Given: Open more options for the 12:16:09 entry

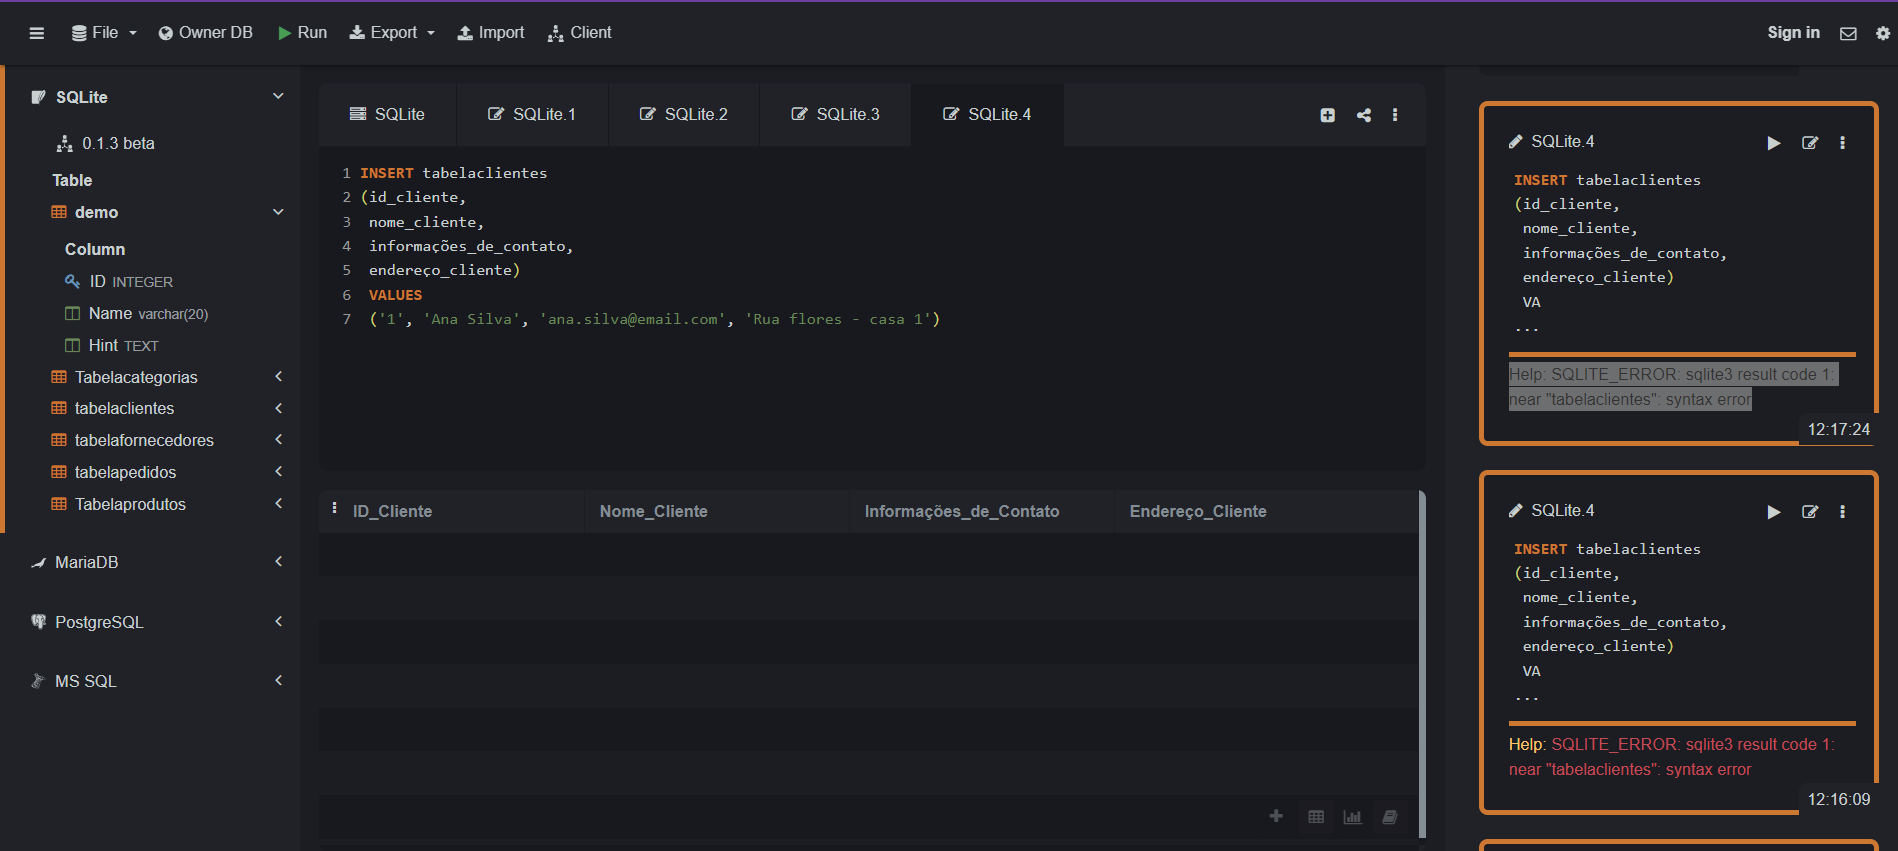Looking at the screenshot, I should click(1842, 512).
